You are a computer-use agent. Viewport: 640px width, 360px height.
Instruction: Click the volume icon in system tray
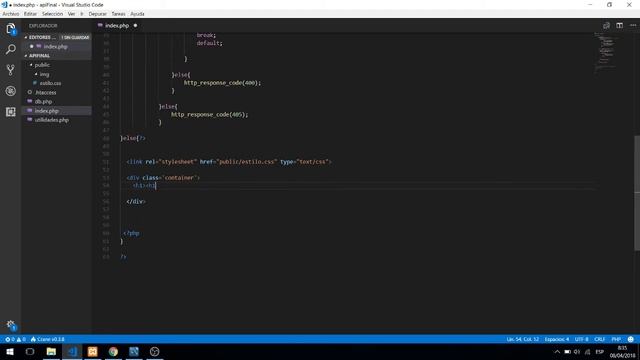tap(577, 352)
